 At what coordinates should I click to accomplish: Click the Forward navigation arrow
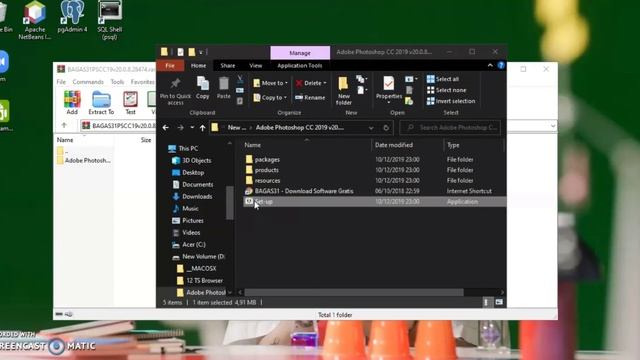click(x=180, y=128)
